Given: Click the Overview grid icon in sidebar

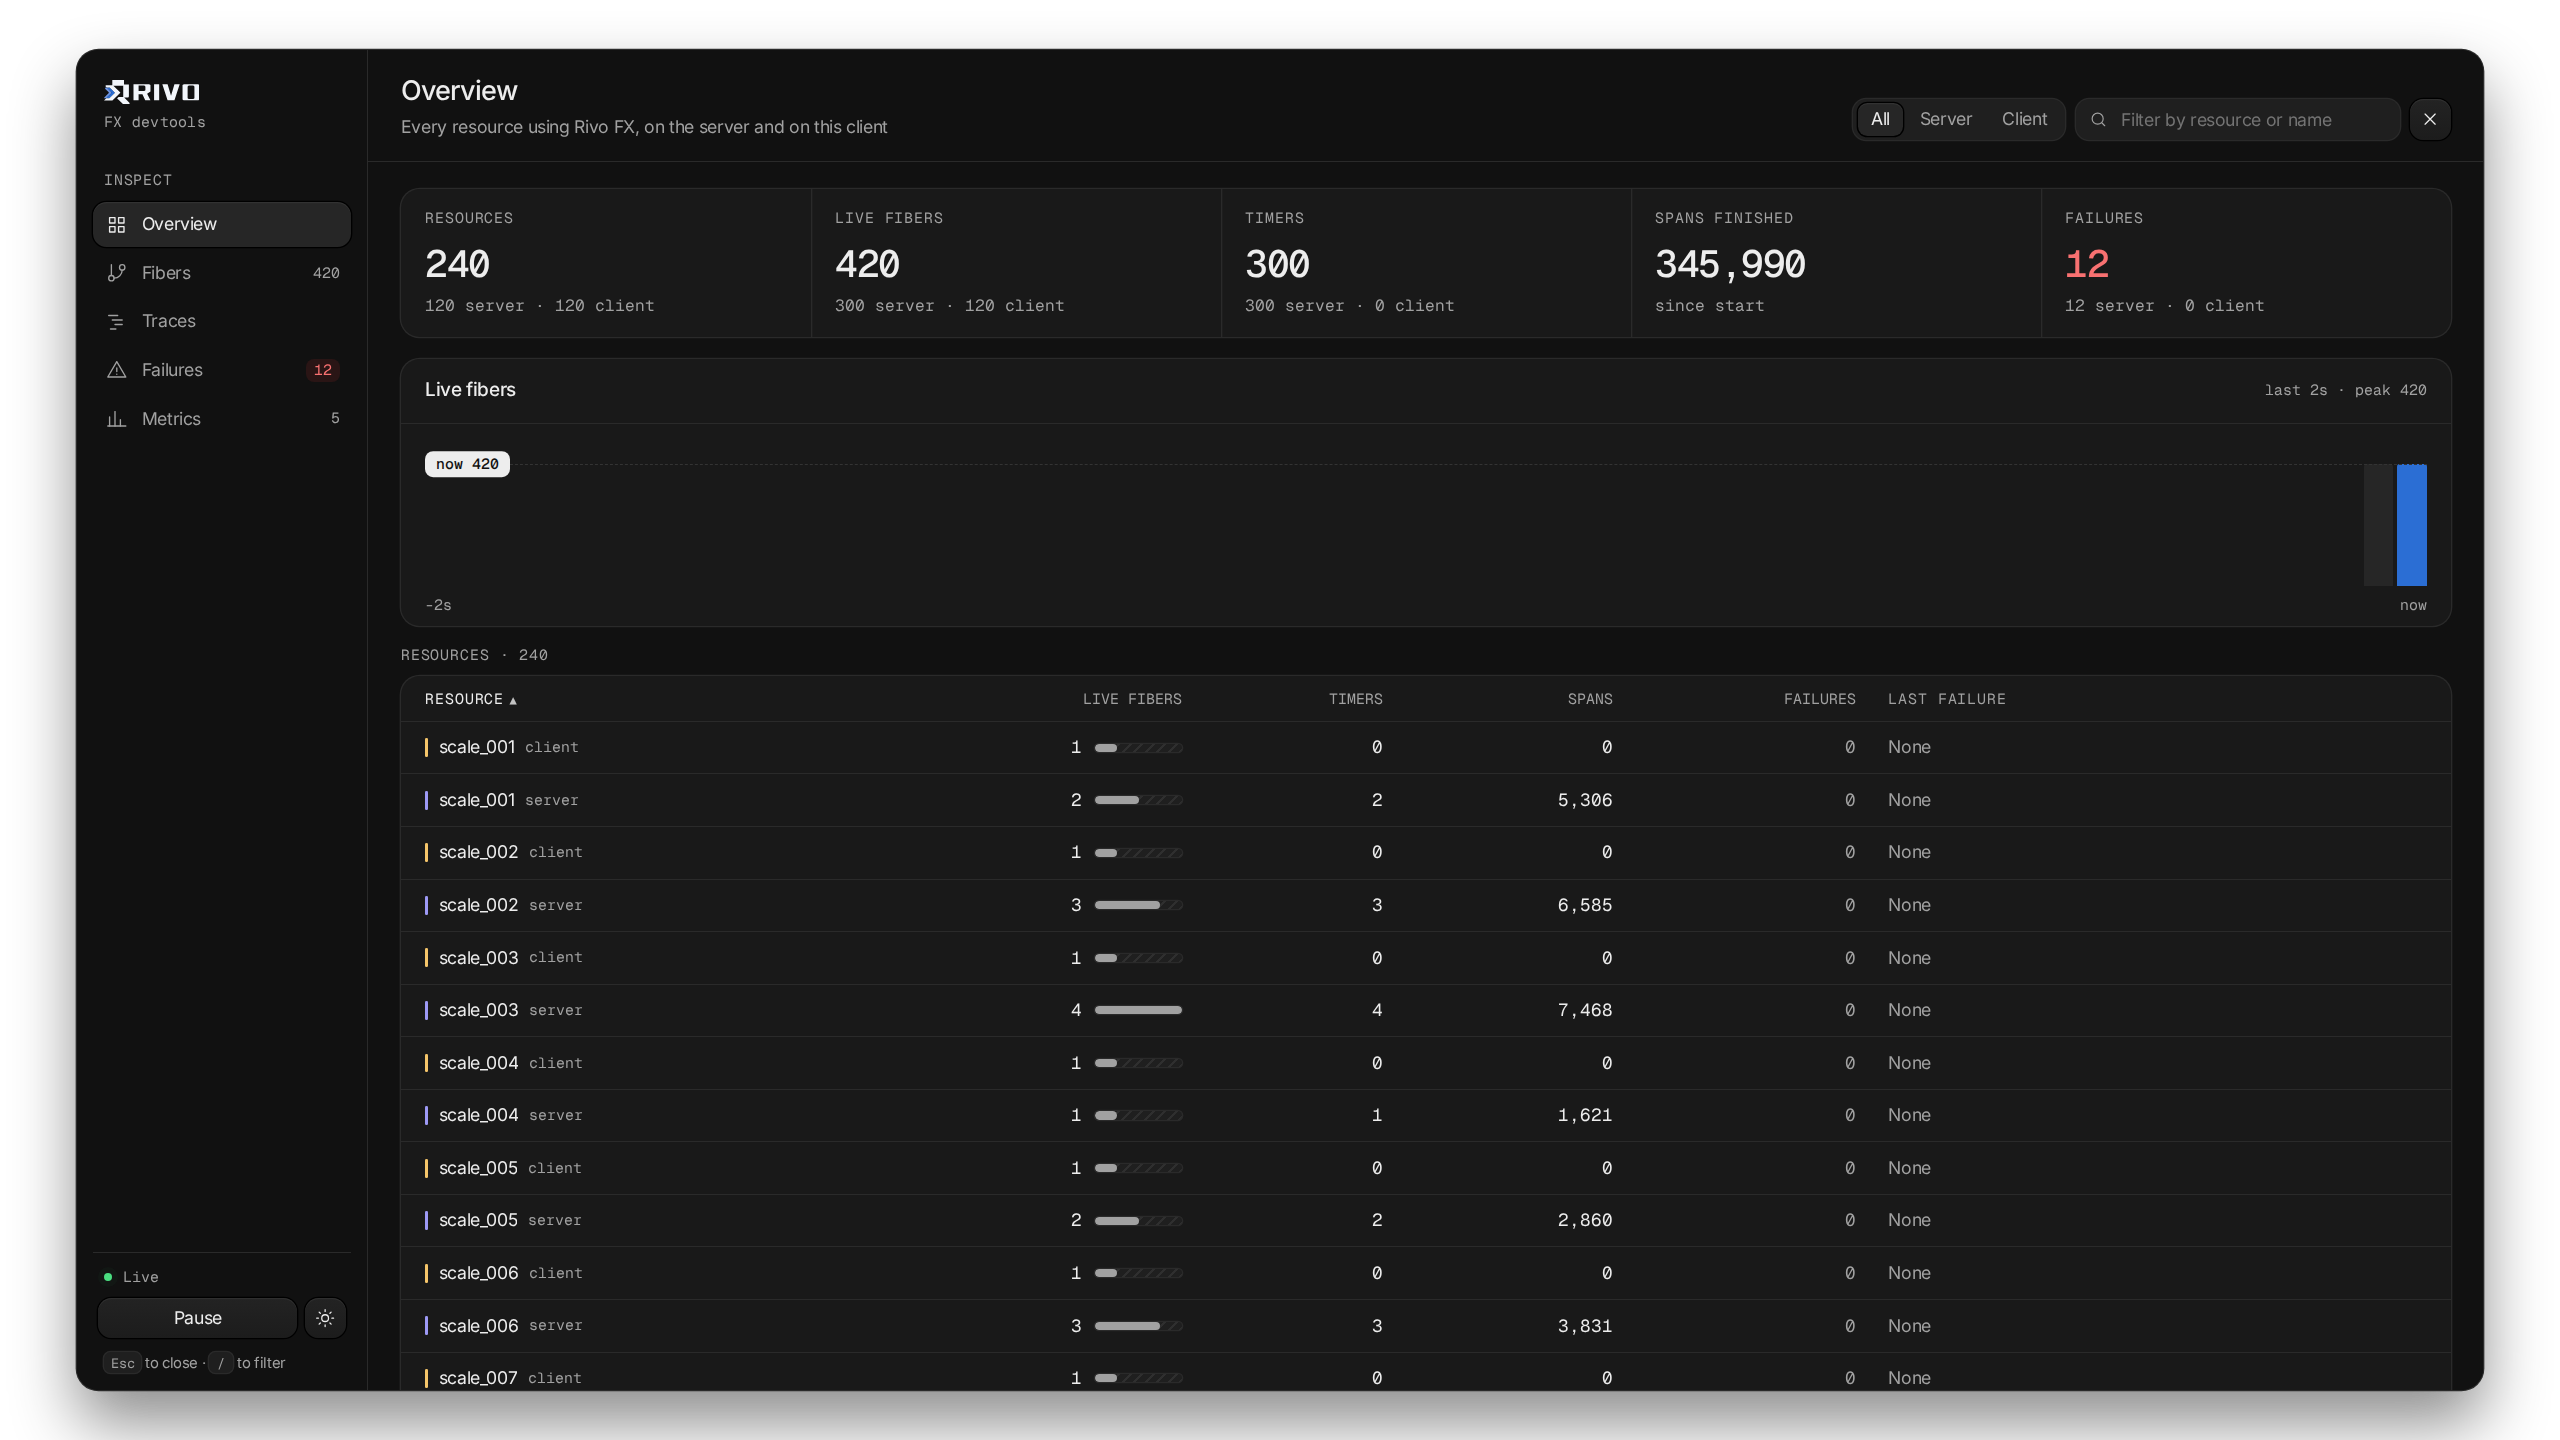Looking at the screenshot, I should (117, 224).
